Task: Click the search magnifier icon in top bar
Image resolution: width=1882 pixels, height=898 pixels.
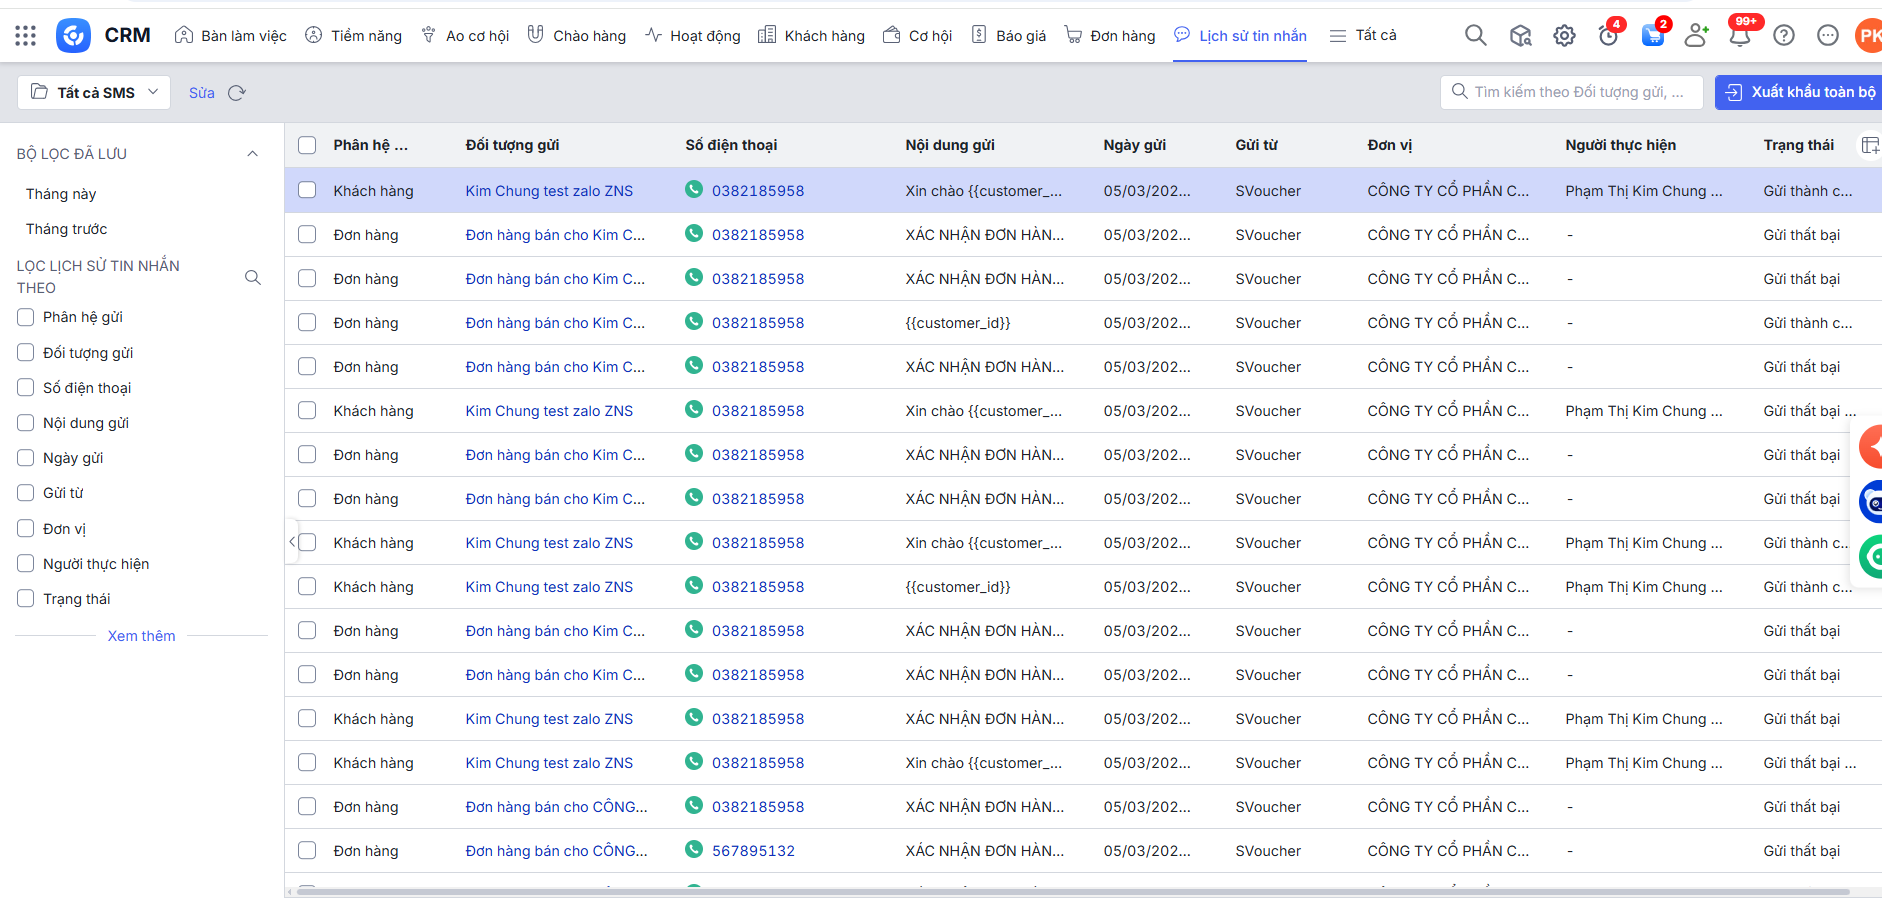Action: [x=1475, y=36]
